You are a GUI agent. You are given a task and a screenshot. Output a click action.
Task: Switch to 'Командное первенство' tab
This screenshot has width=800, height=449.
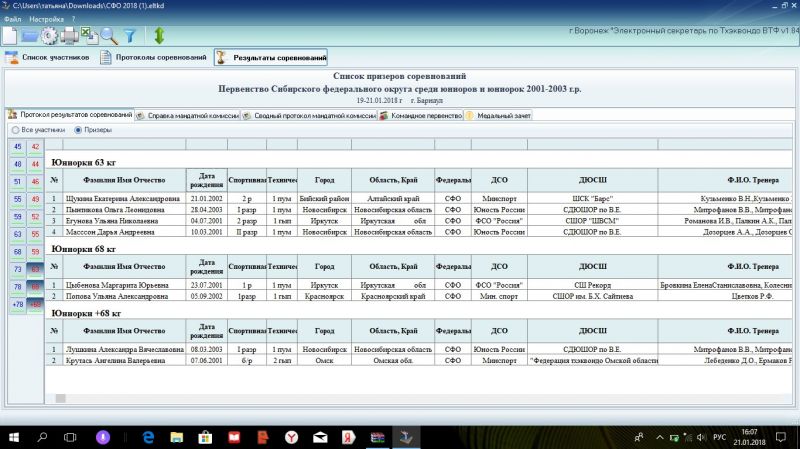[420, 115]
